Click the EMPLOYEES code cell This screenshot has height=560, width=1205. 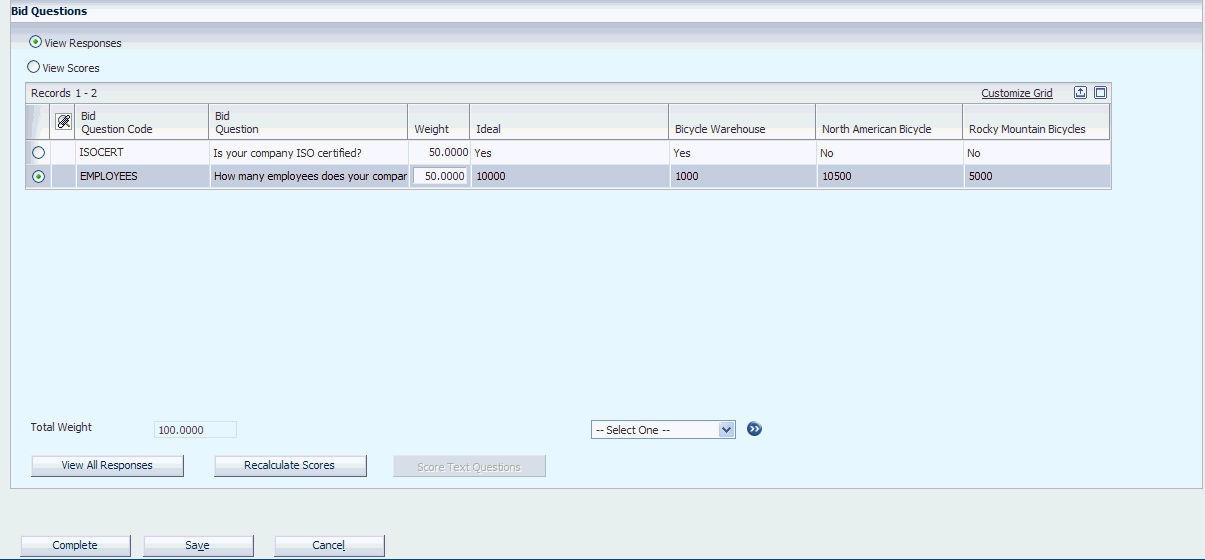(x=142, y=176)
